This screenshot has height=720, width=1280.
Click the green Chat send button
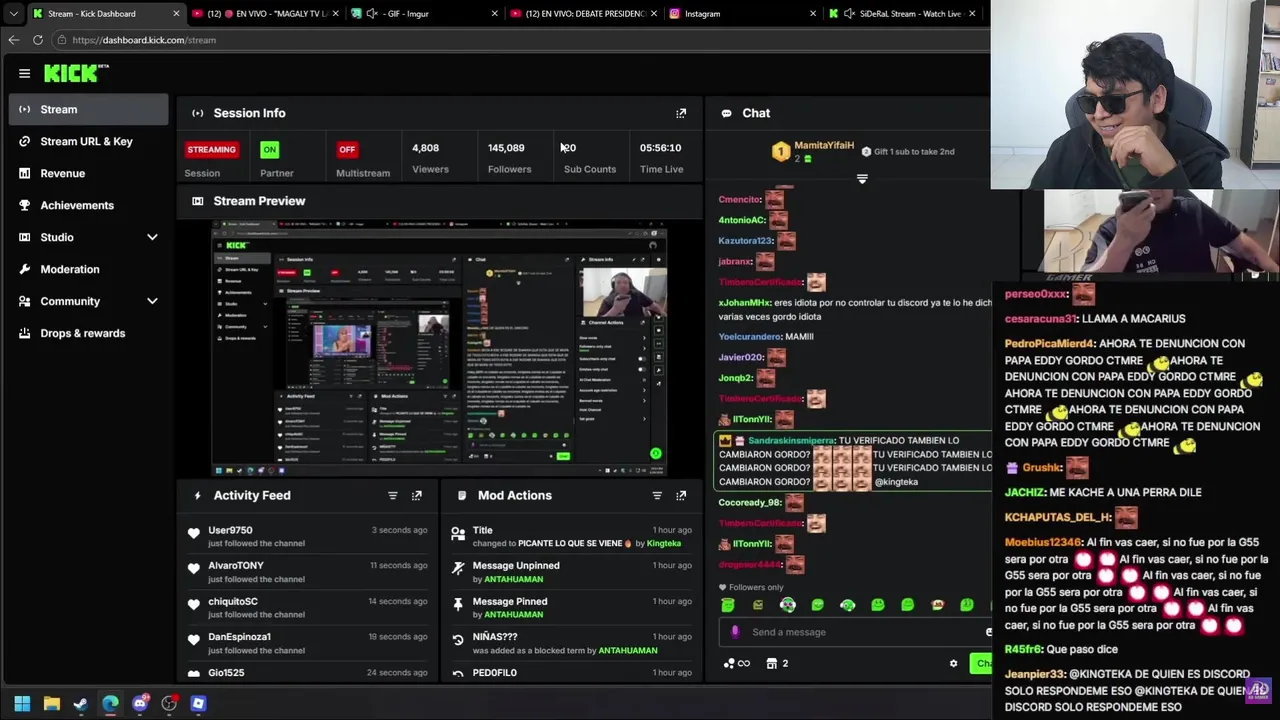(982, 664)
